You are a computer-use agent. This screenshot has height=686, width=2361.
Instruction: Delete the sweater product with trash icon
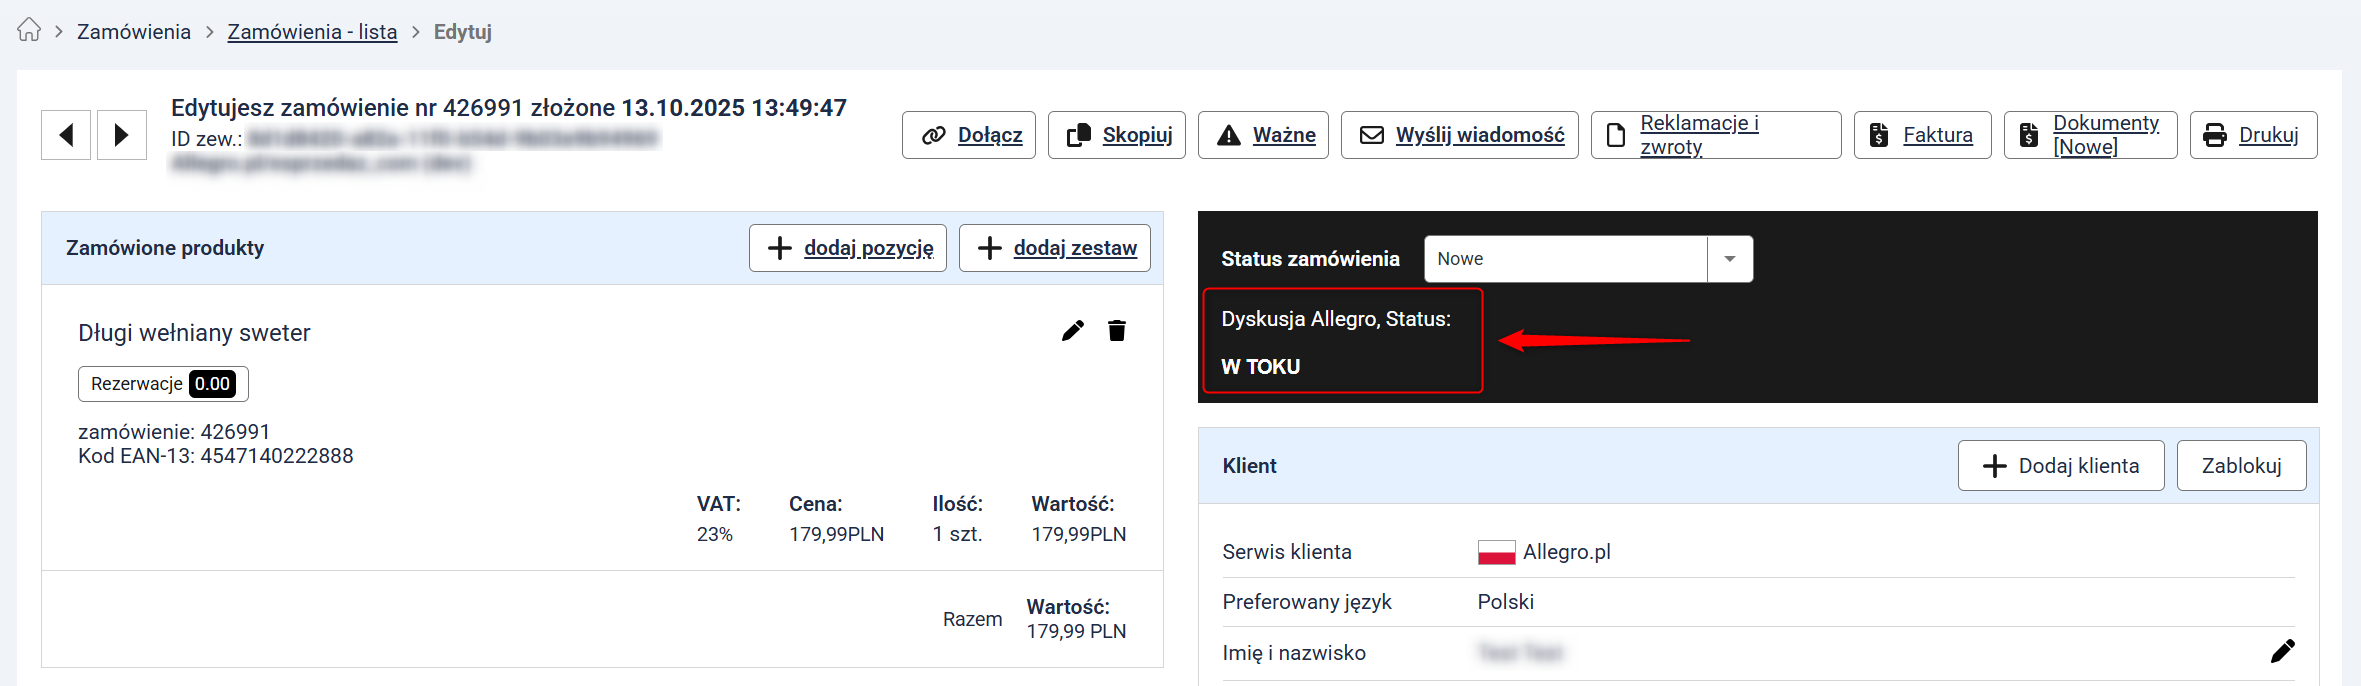click(1117, 331)
